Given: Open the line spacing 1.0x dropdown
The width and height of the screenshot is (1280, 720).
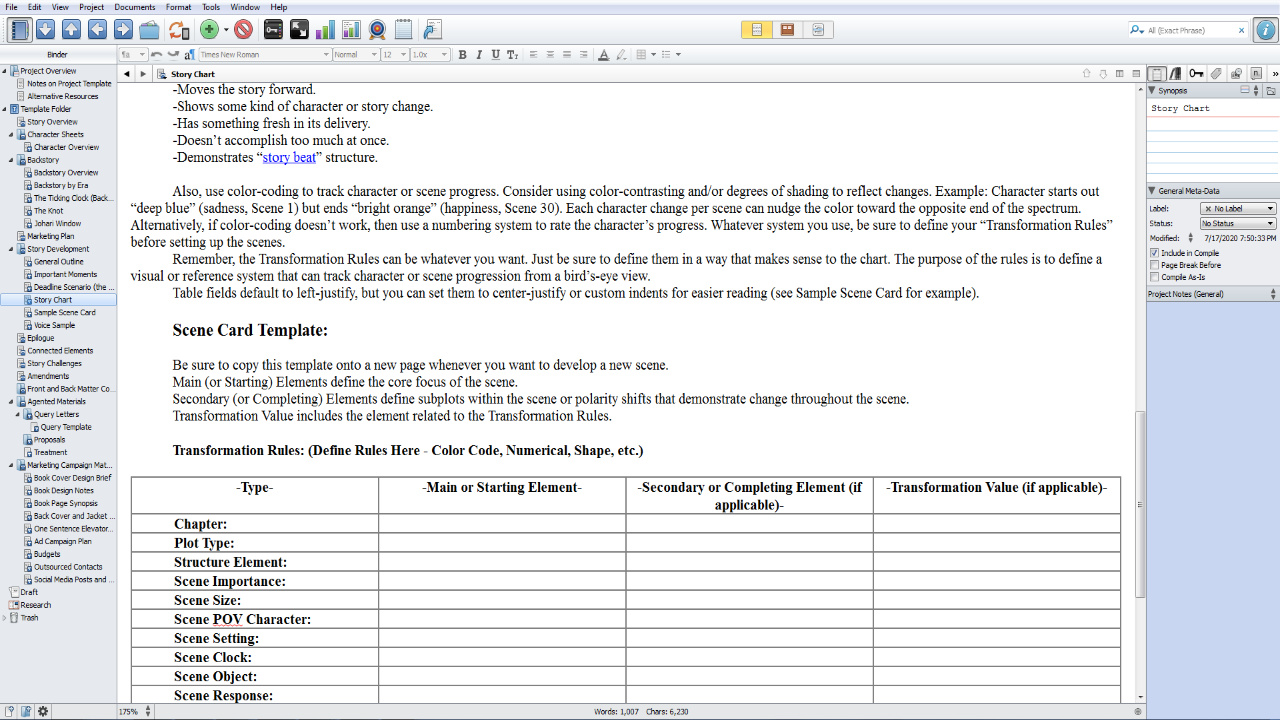Looking at the screenshot, I should pos(430,54).
